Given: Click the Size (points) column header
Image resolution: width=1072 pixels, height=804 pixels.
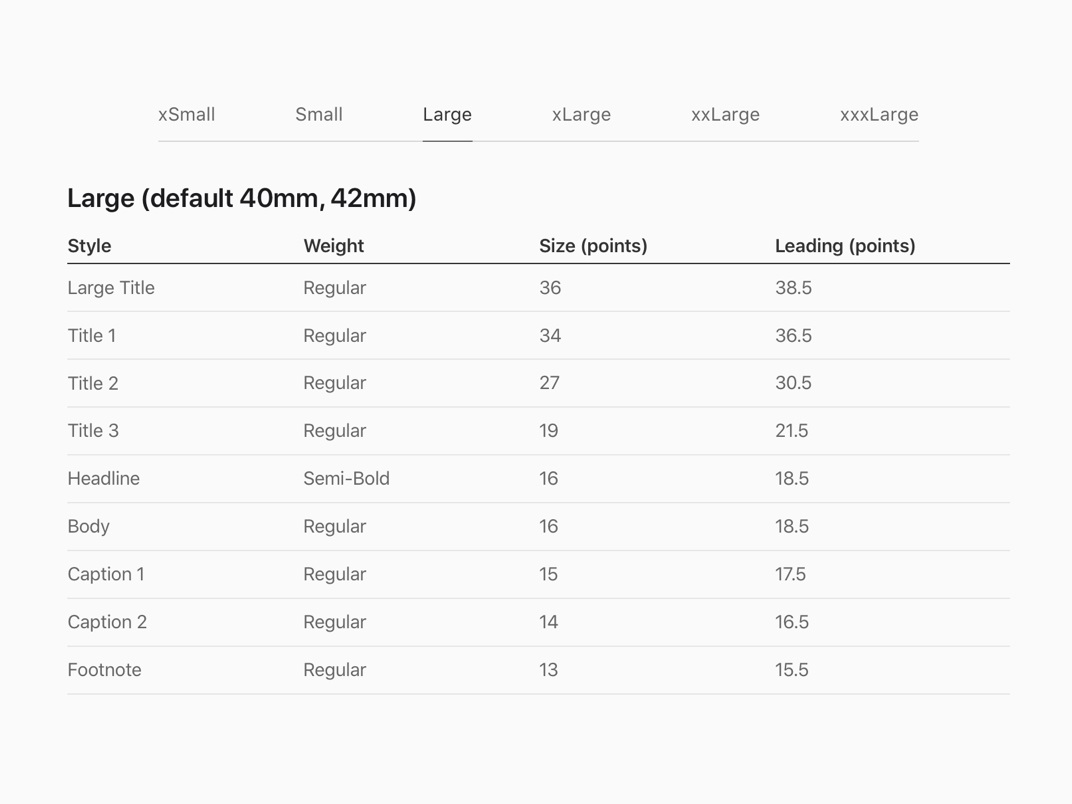Looking at the screenshot, I should pos(593,246).
